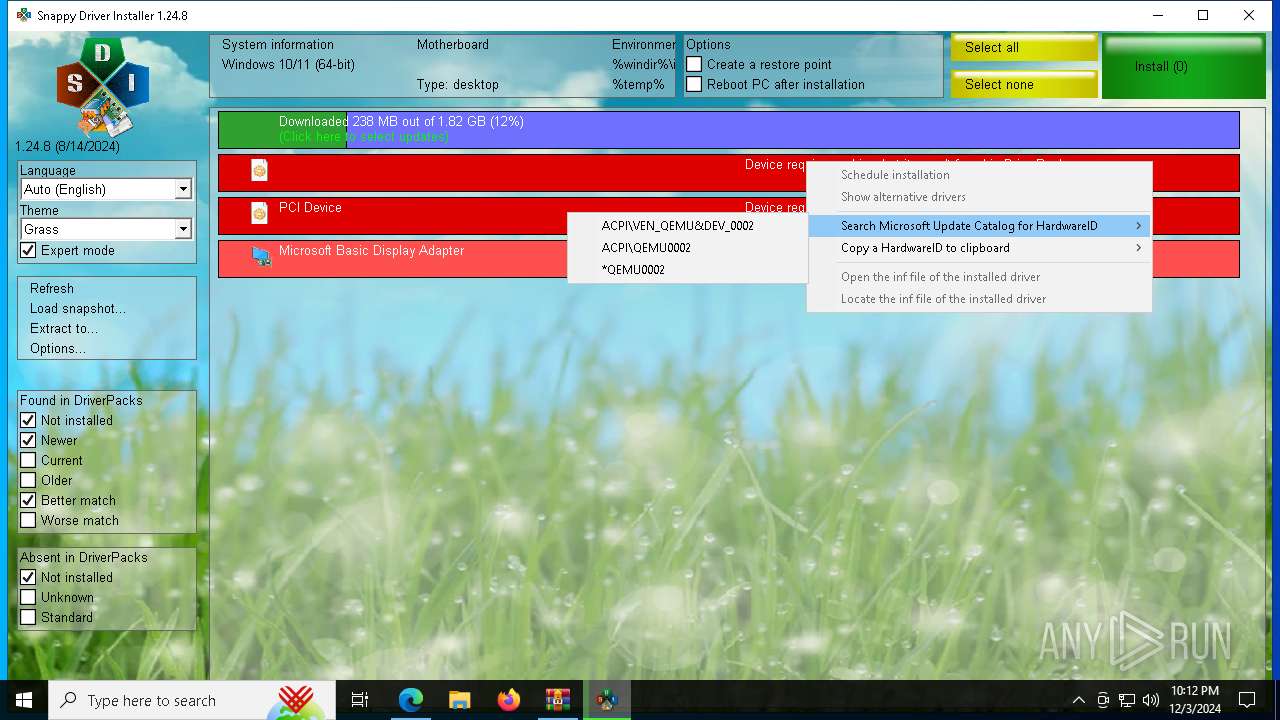This screenshot has width=1280, height=720.
Task: Click the Select none button
Action: [1024, 84]
